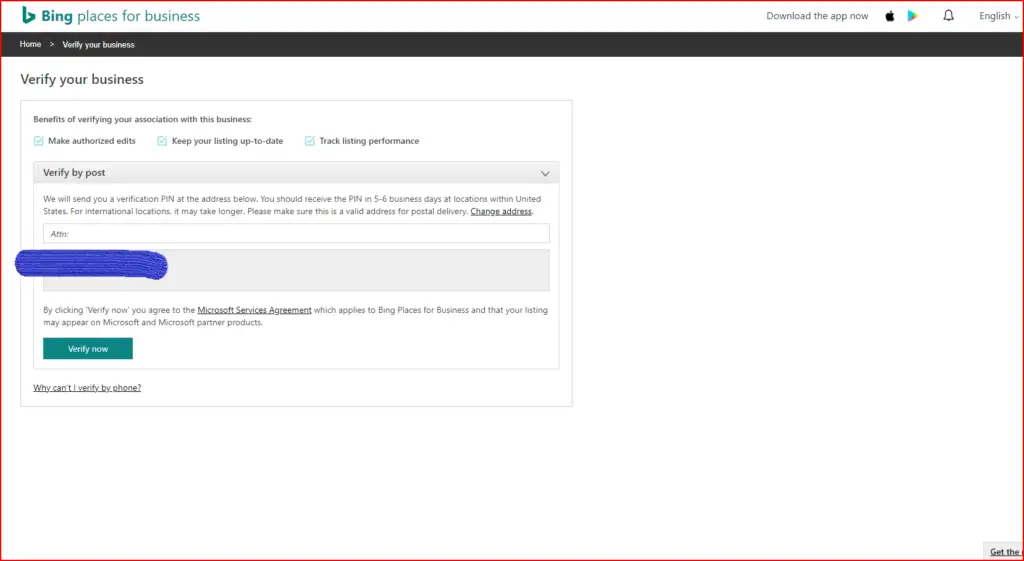1024x561 pixels.
Task: Select 'Verify your business' breadcrumb item
Action: [99, 44]
